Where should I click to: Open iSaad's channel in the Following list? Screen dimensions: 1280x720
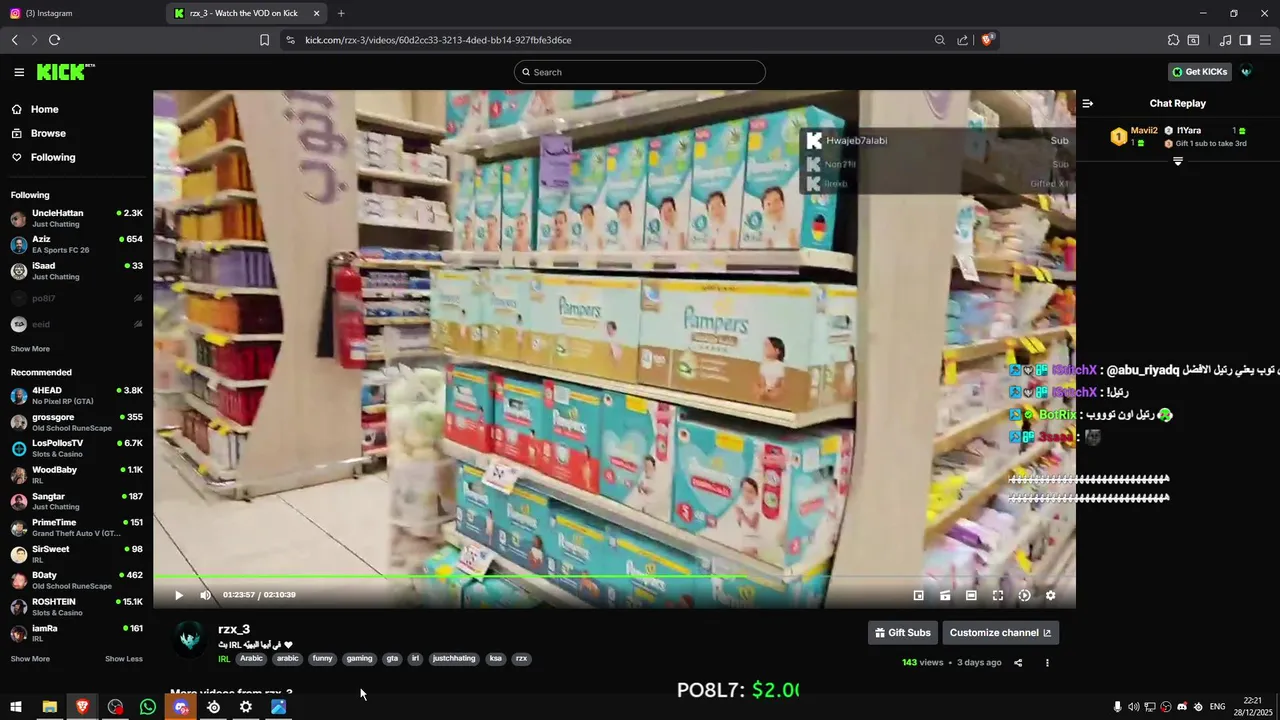[x=76, y=271]
